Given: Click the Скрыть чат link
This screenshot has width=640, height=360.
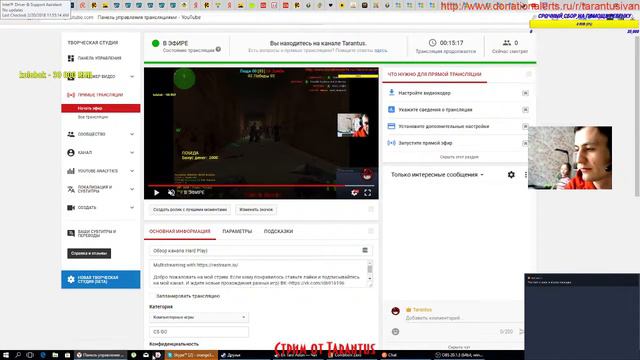Looking at the screenshot, I should pos(459,347).
